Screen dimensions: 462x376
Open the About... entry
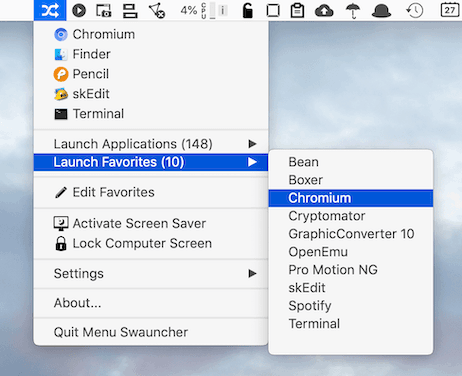[x=151, y=303]
